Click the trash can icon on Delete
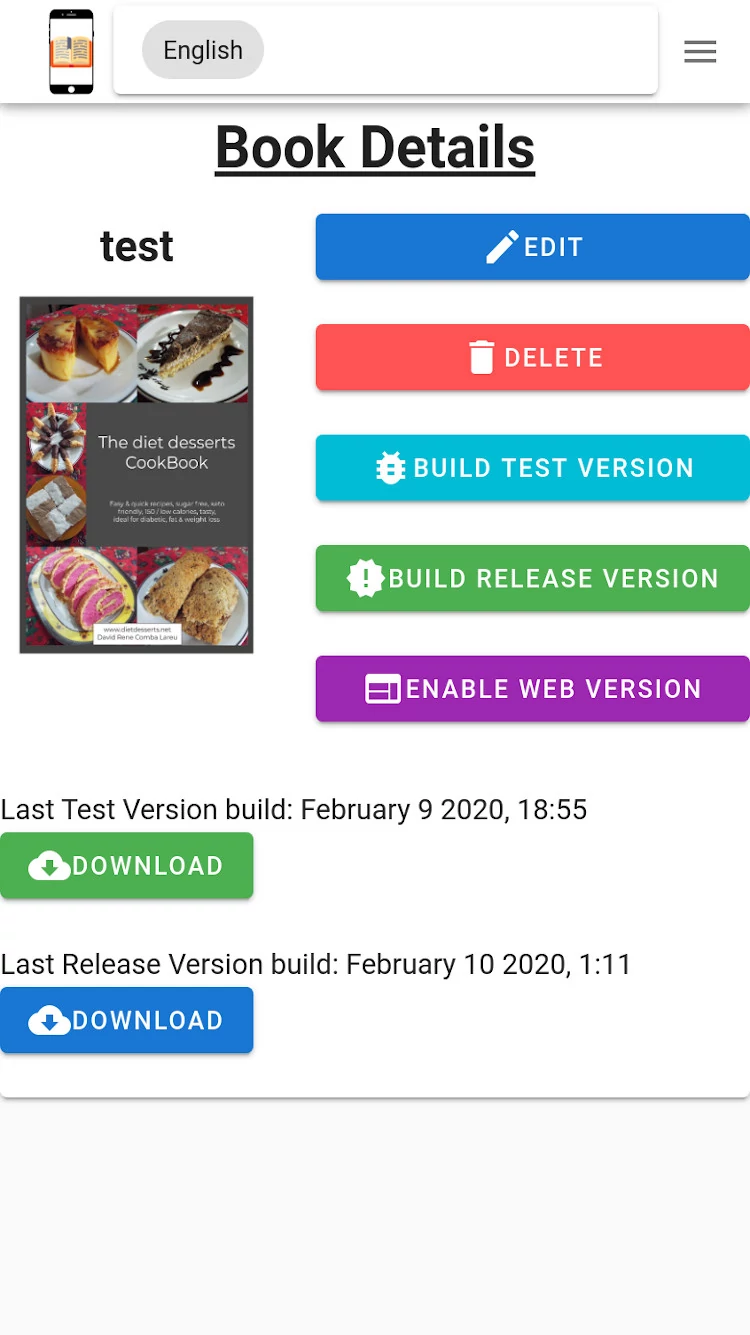This screenshot has width=750, height=1335. point(482,357)
